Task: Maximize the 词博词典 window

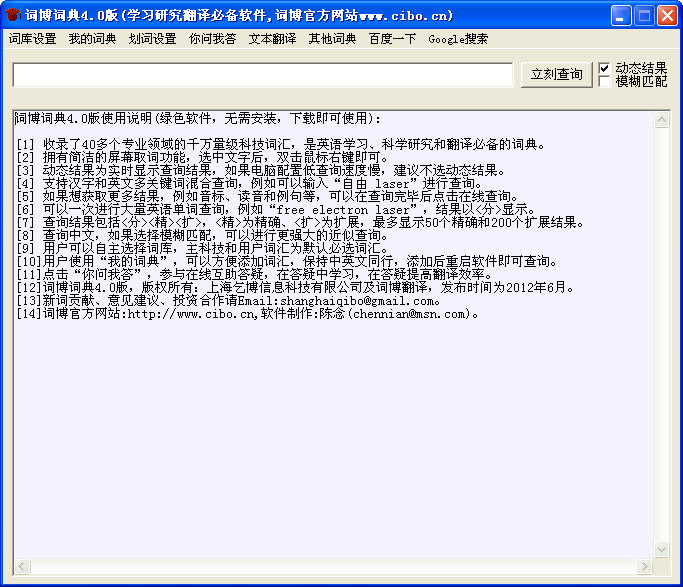Action: [x=644, y=15]
